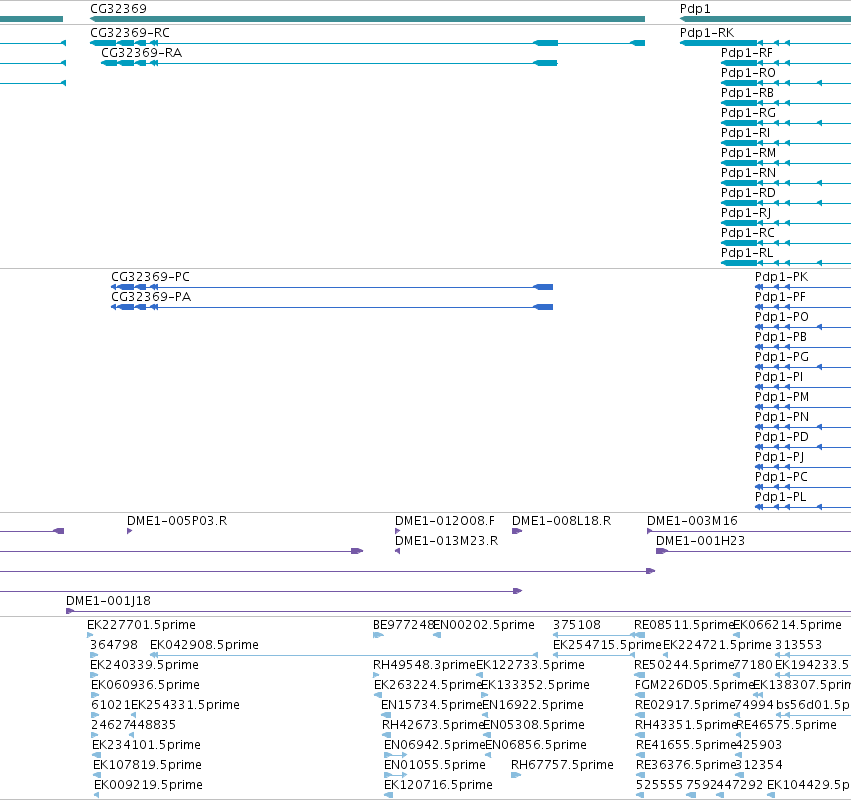The image size is (851, 800).
Task: Click the RE36376.5prime EST label
Action: 685,765
